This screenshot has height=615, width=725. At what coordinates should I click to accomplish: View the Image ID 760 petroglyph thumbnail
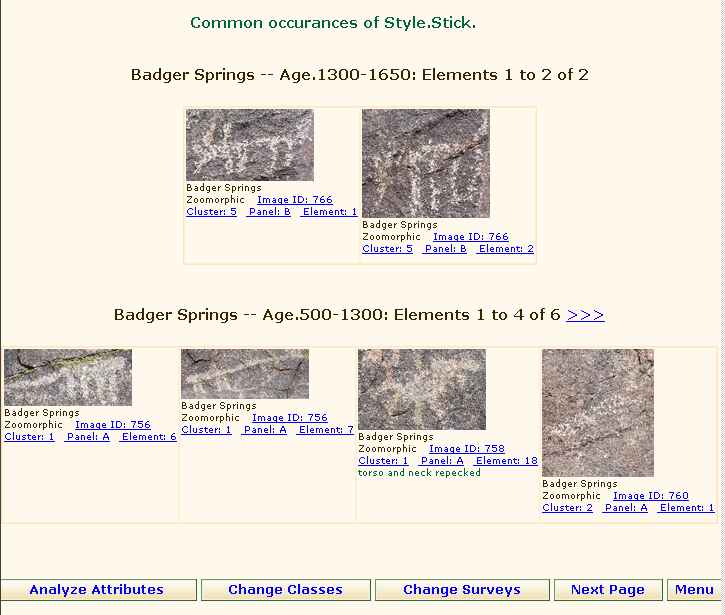597,412
